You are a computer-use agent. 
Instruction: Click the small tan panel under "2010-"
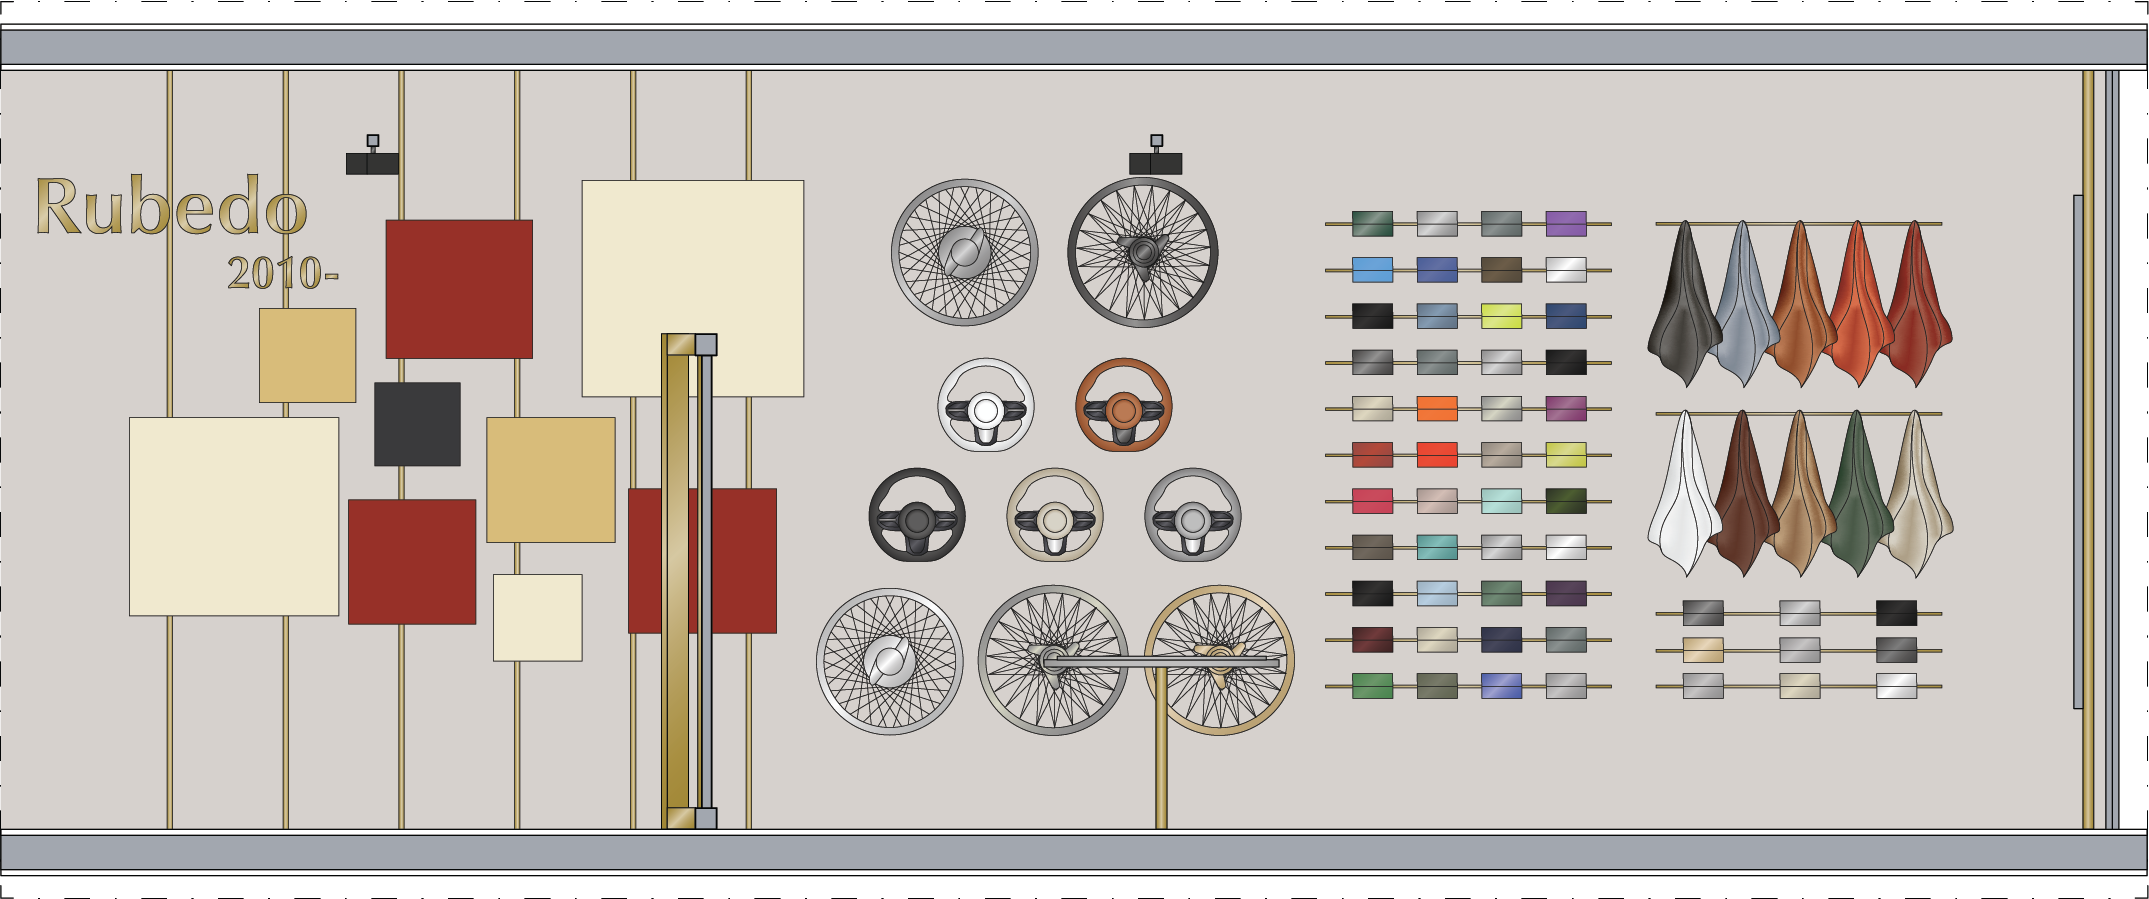308,355
